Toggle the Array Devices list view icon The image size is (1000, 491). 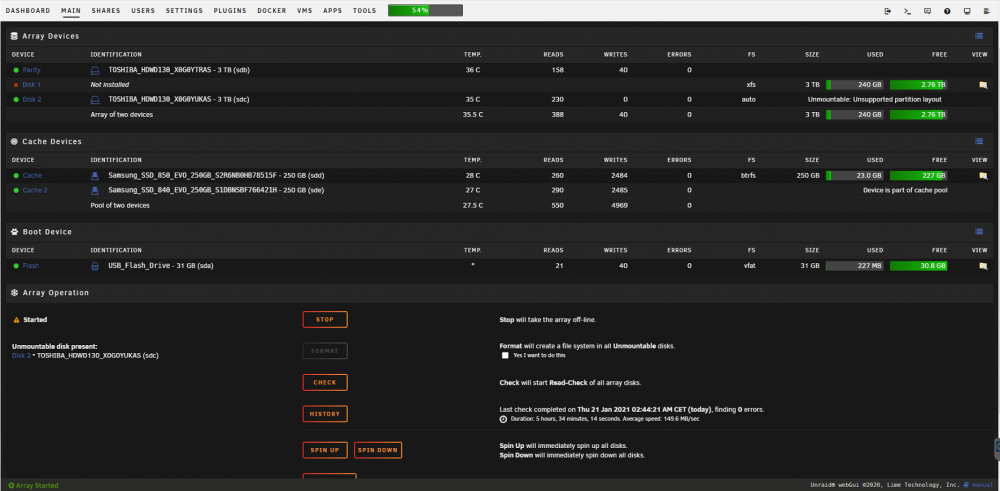[x=979, y=36]
